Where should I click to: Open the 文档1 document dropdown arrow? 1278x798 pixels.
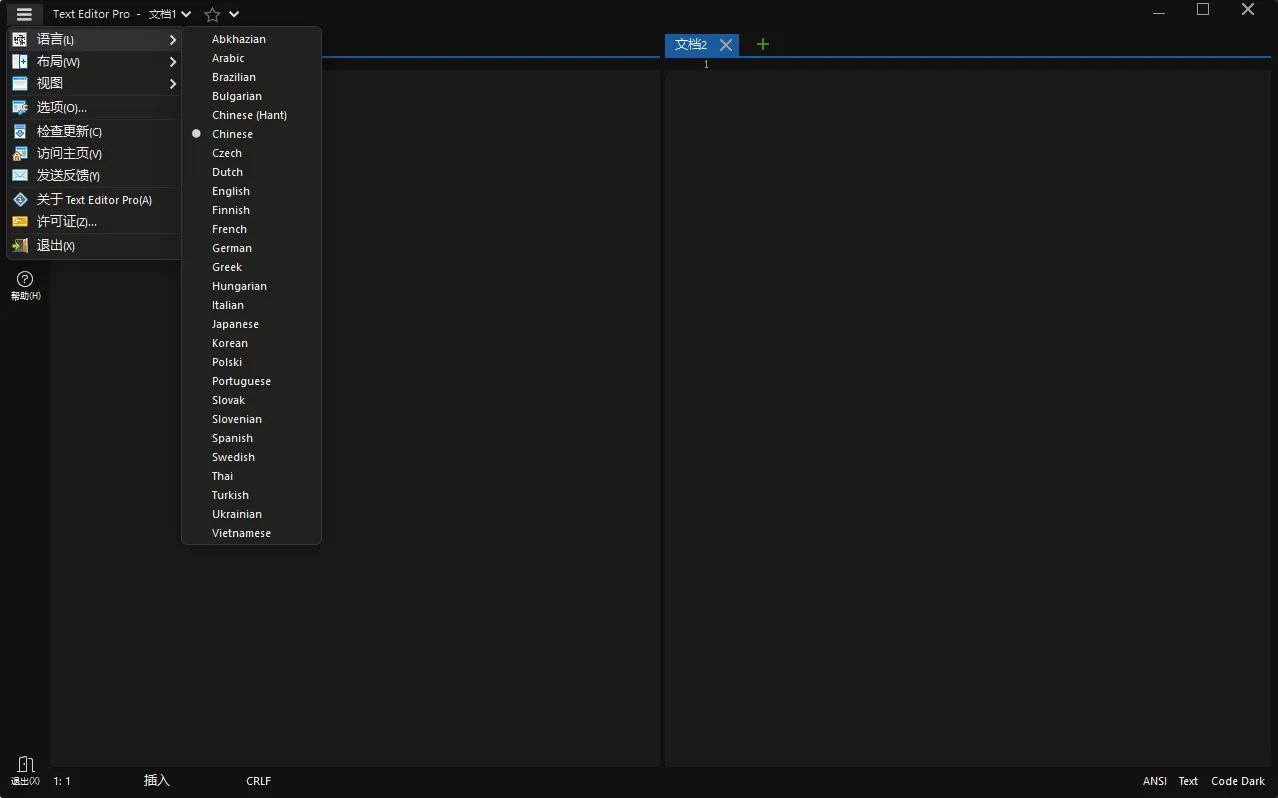point(185,15)
